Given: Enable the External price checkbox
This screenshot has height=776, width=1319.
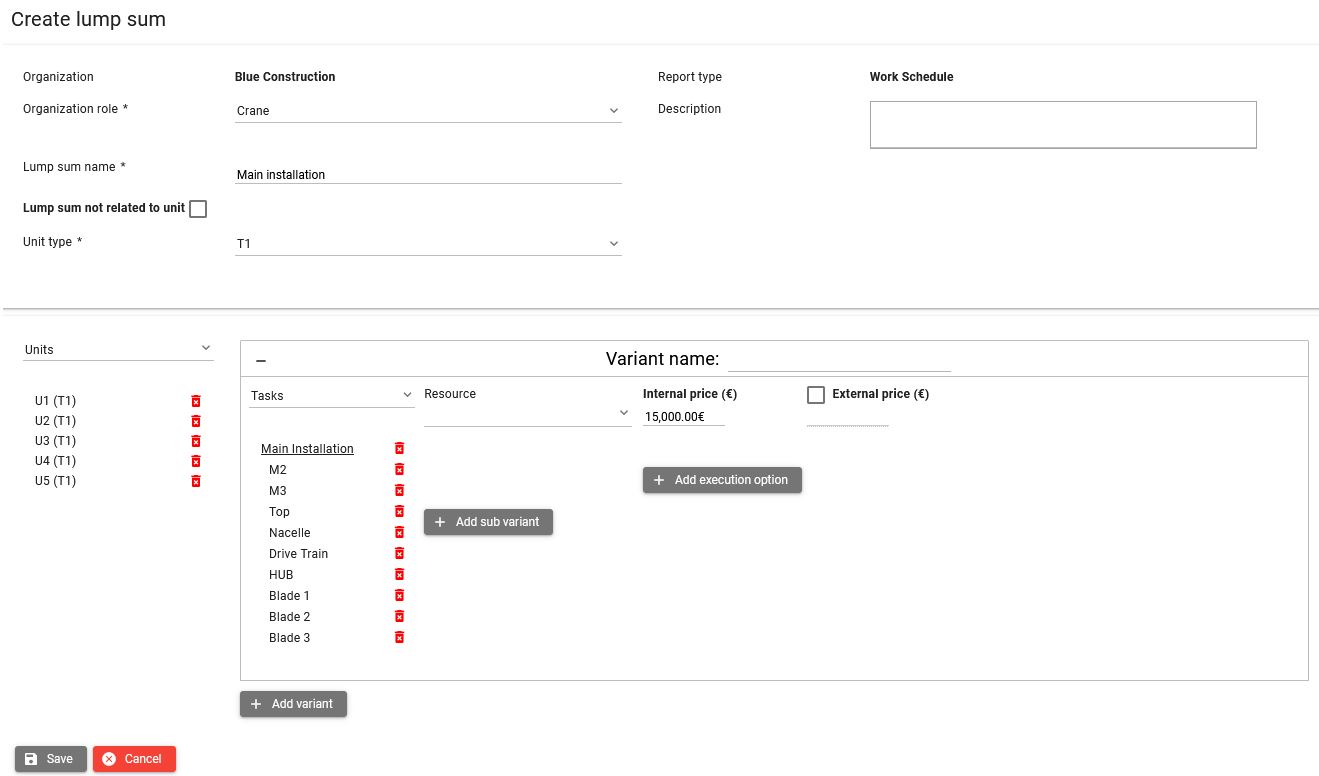Looking at the screenshot, I should tap(816, 395).
